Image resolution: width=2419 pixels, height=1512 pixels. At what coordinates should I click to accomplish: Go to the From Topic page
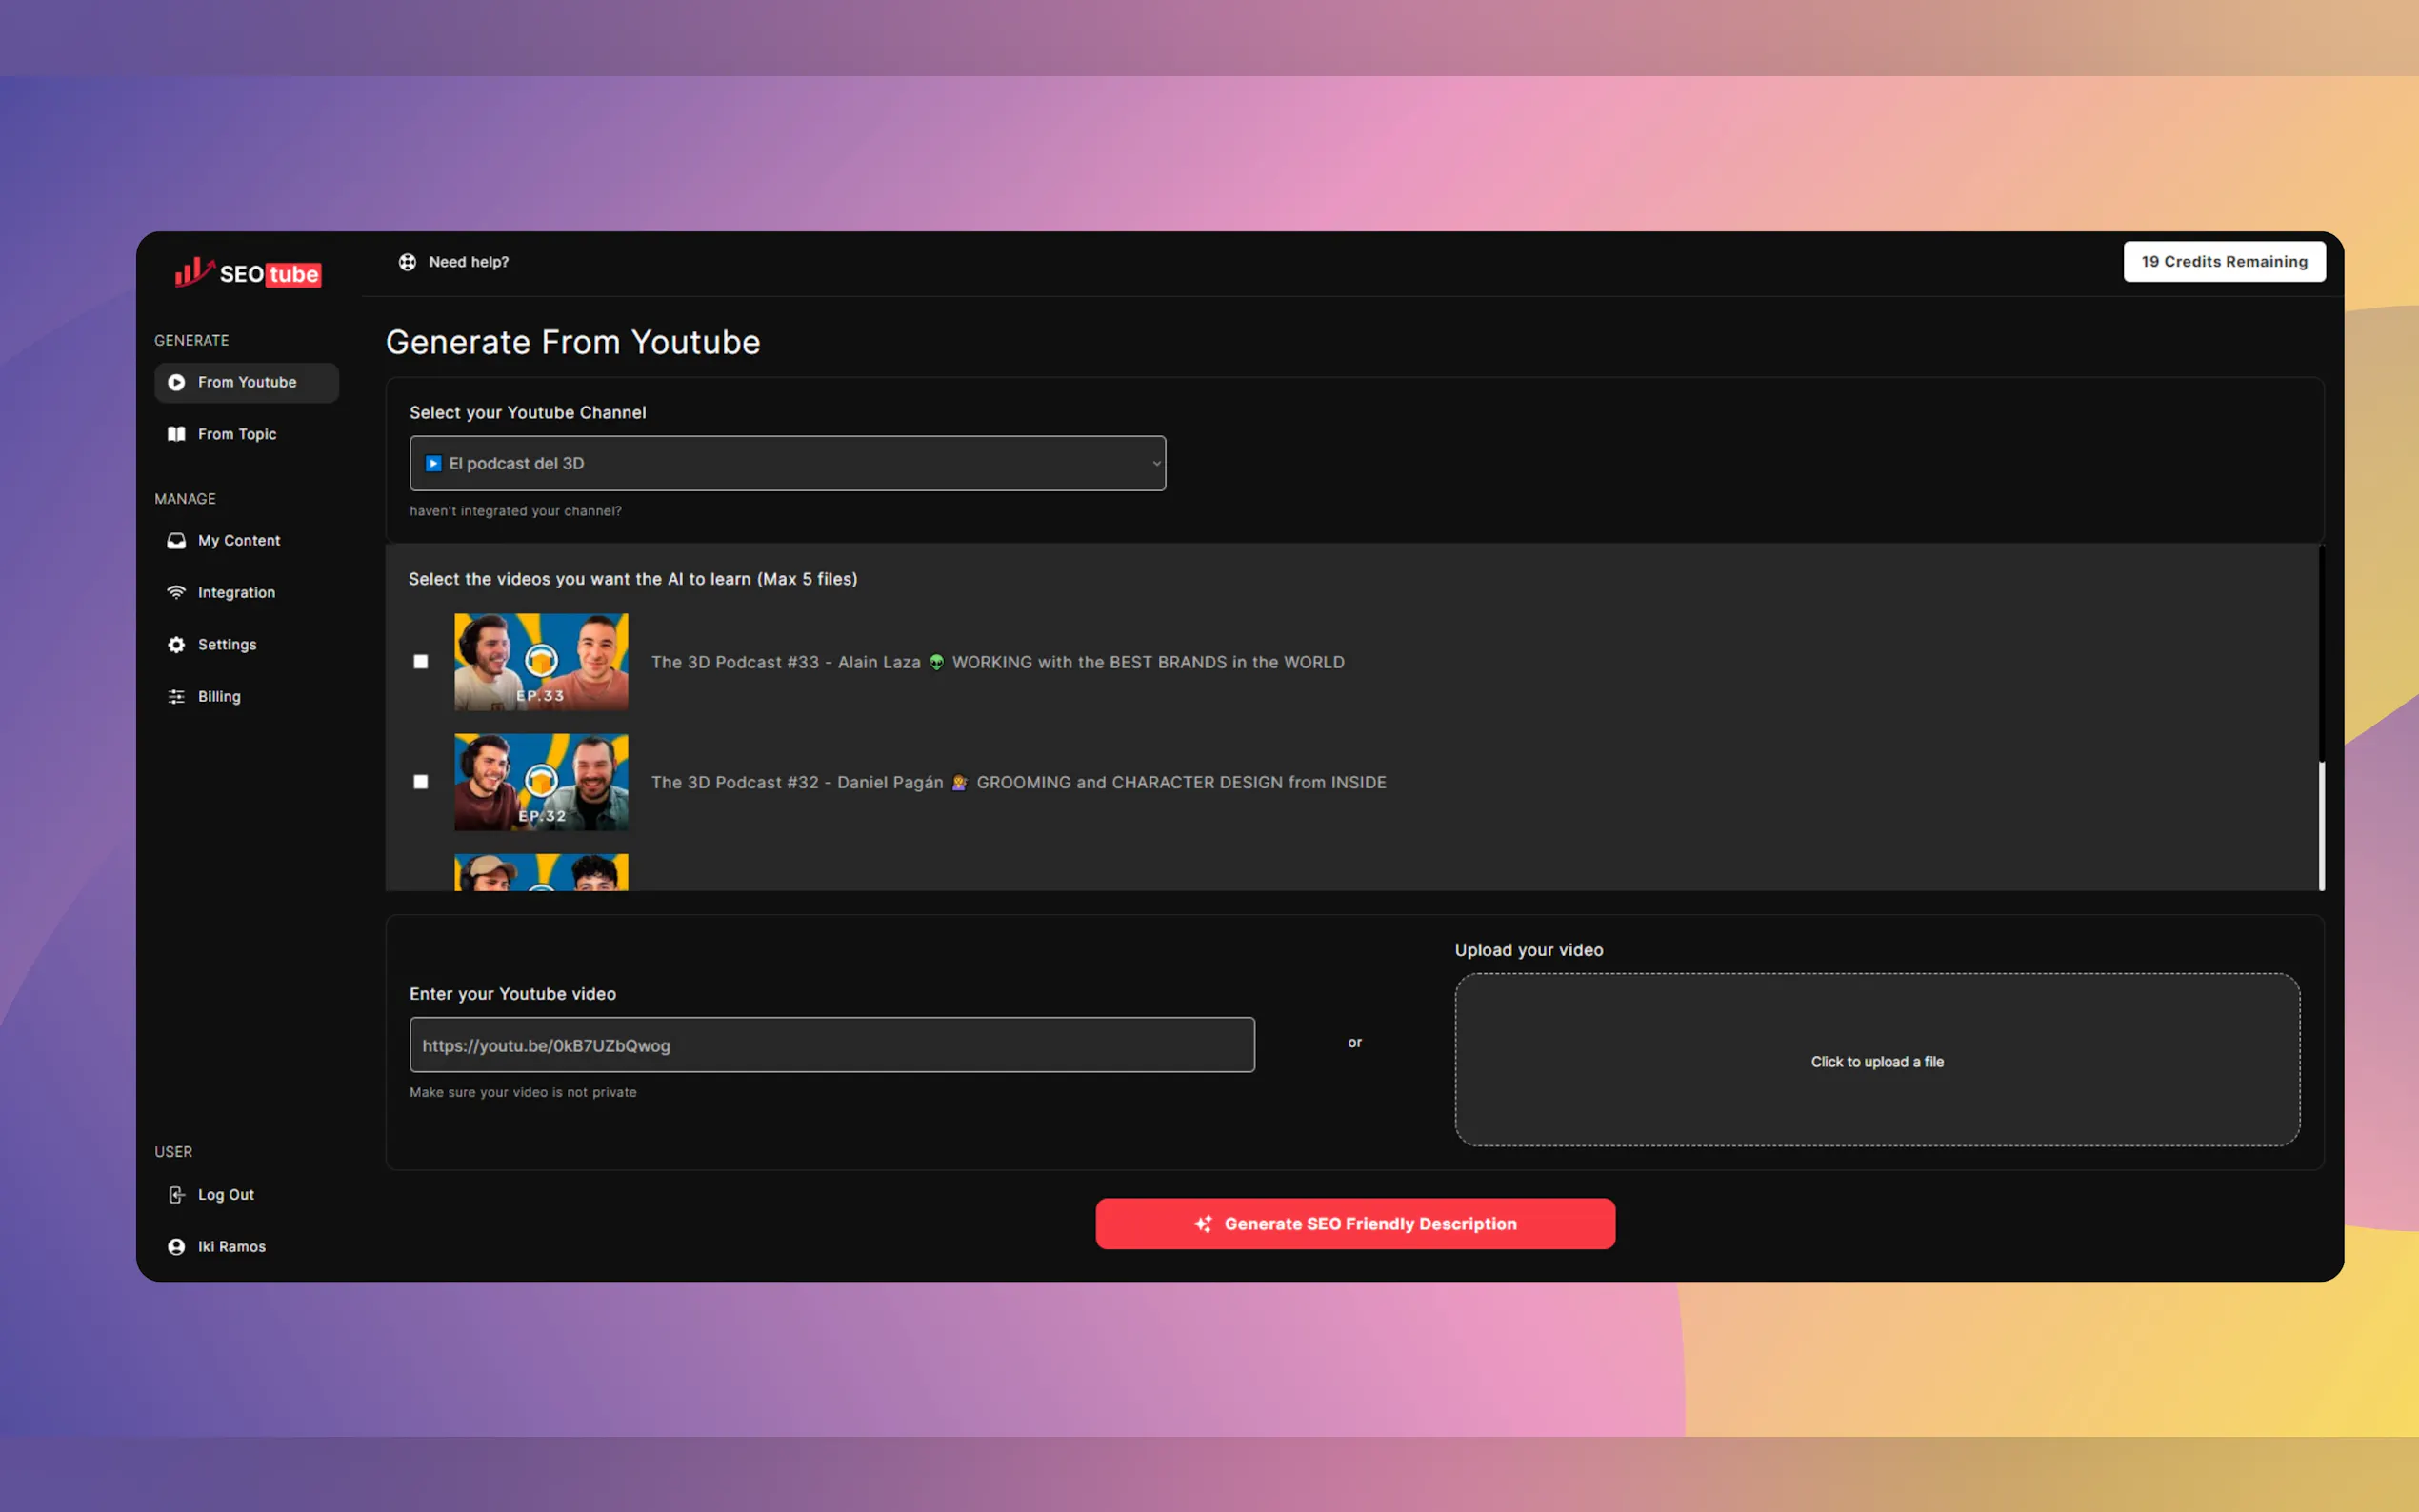coord(237,434)
